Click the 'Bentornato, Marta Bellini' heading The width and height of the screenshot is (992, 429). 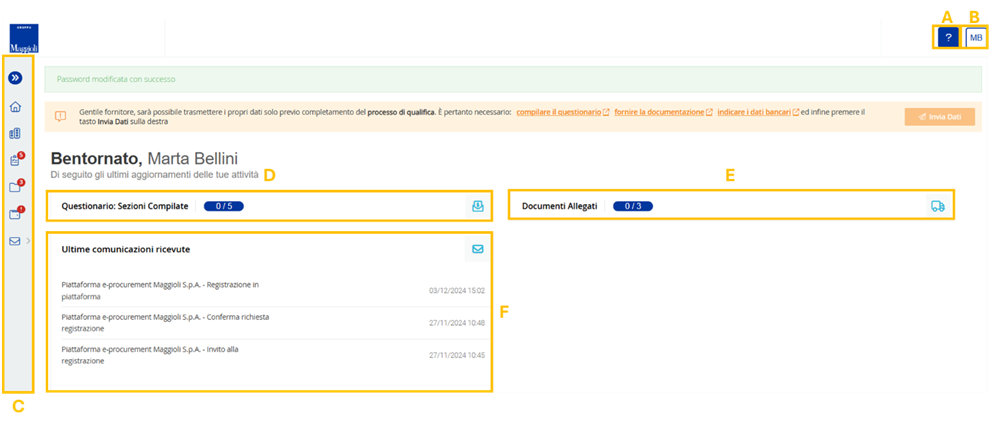tap(145, 159)
